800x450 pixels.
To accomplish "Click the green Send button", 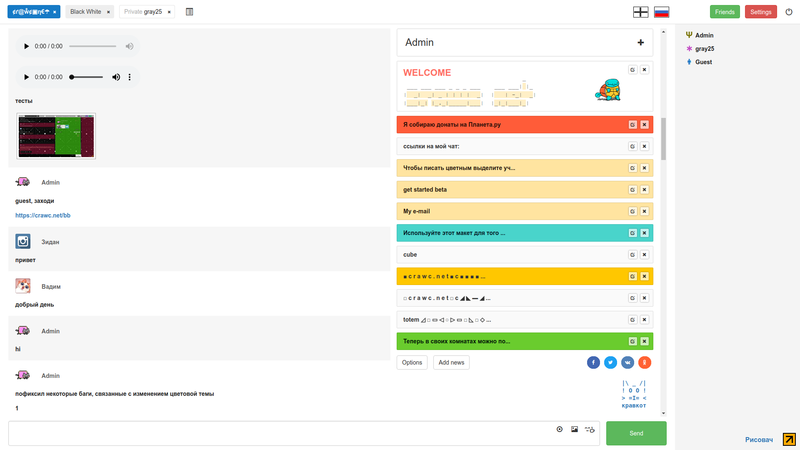I will click(636, 433).
